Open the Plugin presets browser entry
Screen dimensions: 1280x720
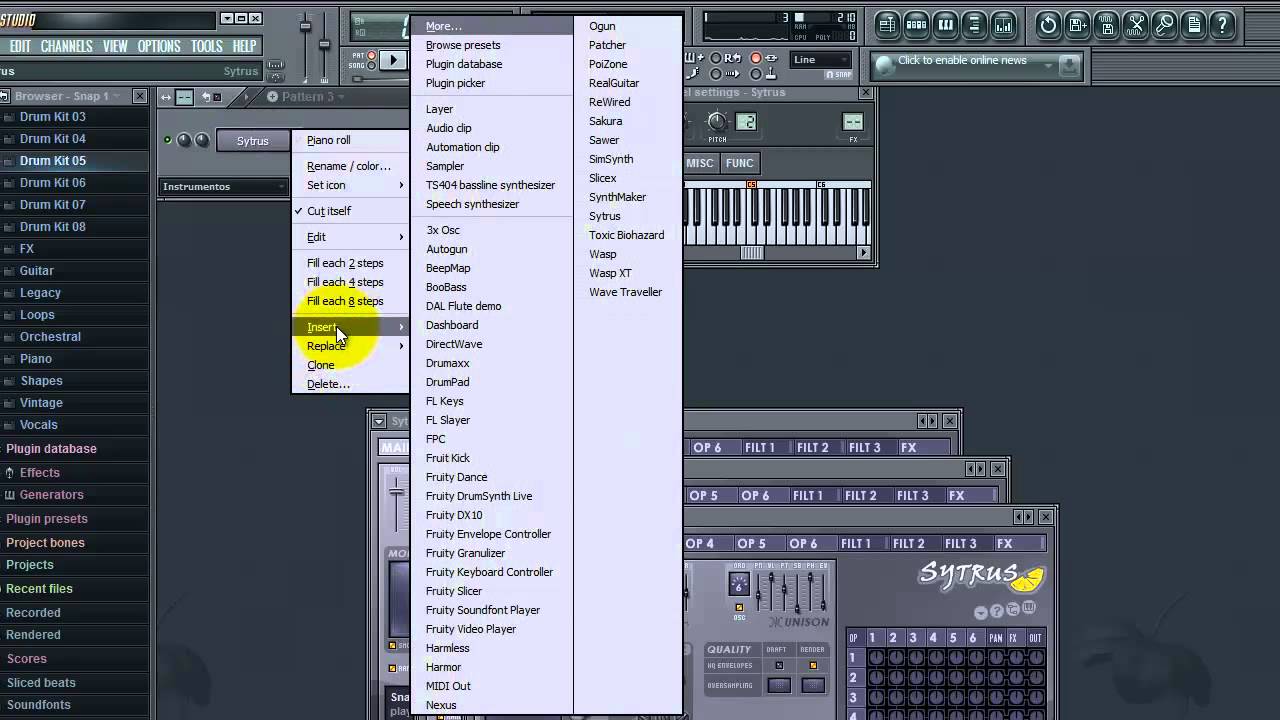pyautogui.click(x=47, y=519)
